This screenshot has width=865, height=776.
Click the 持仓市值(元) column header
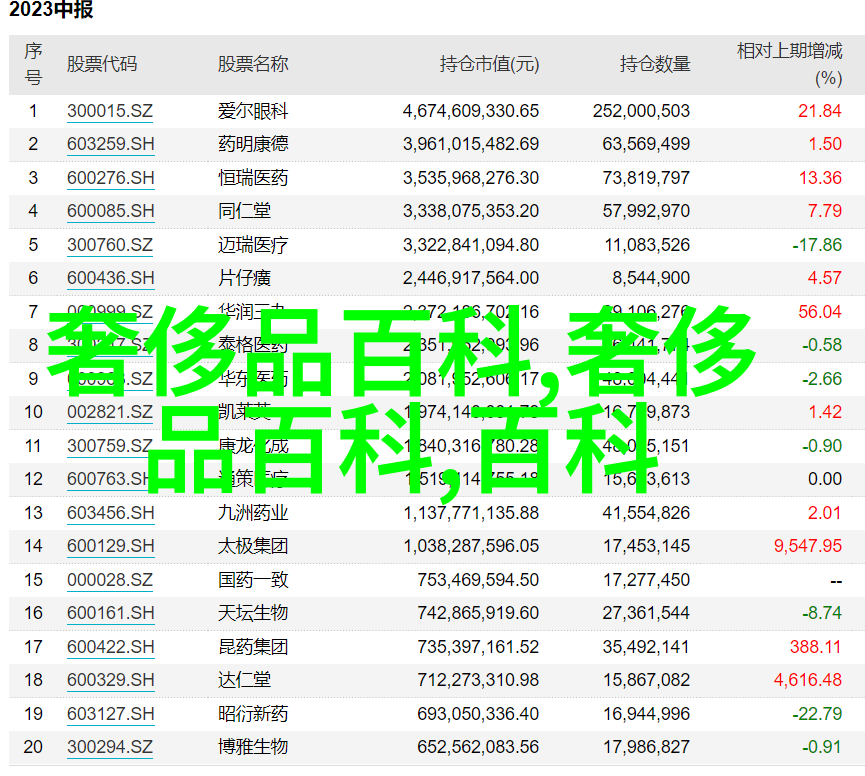click(x=489, y=65)
